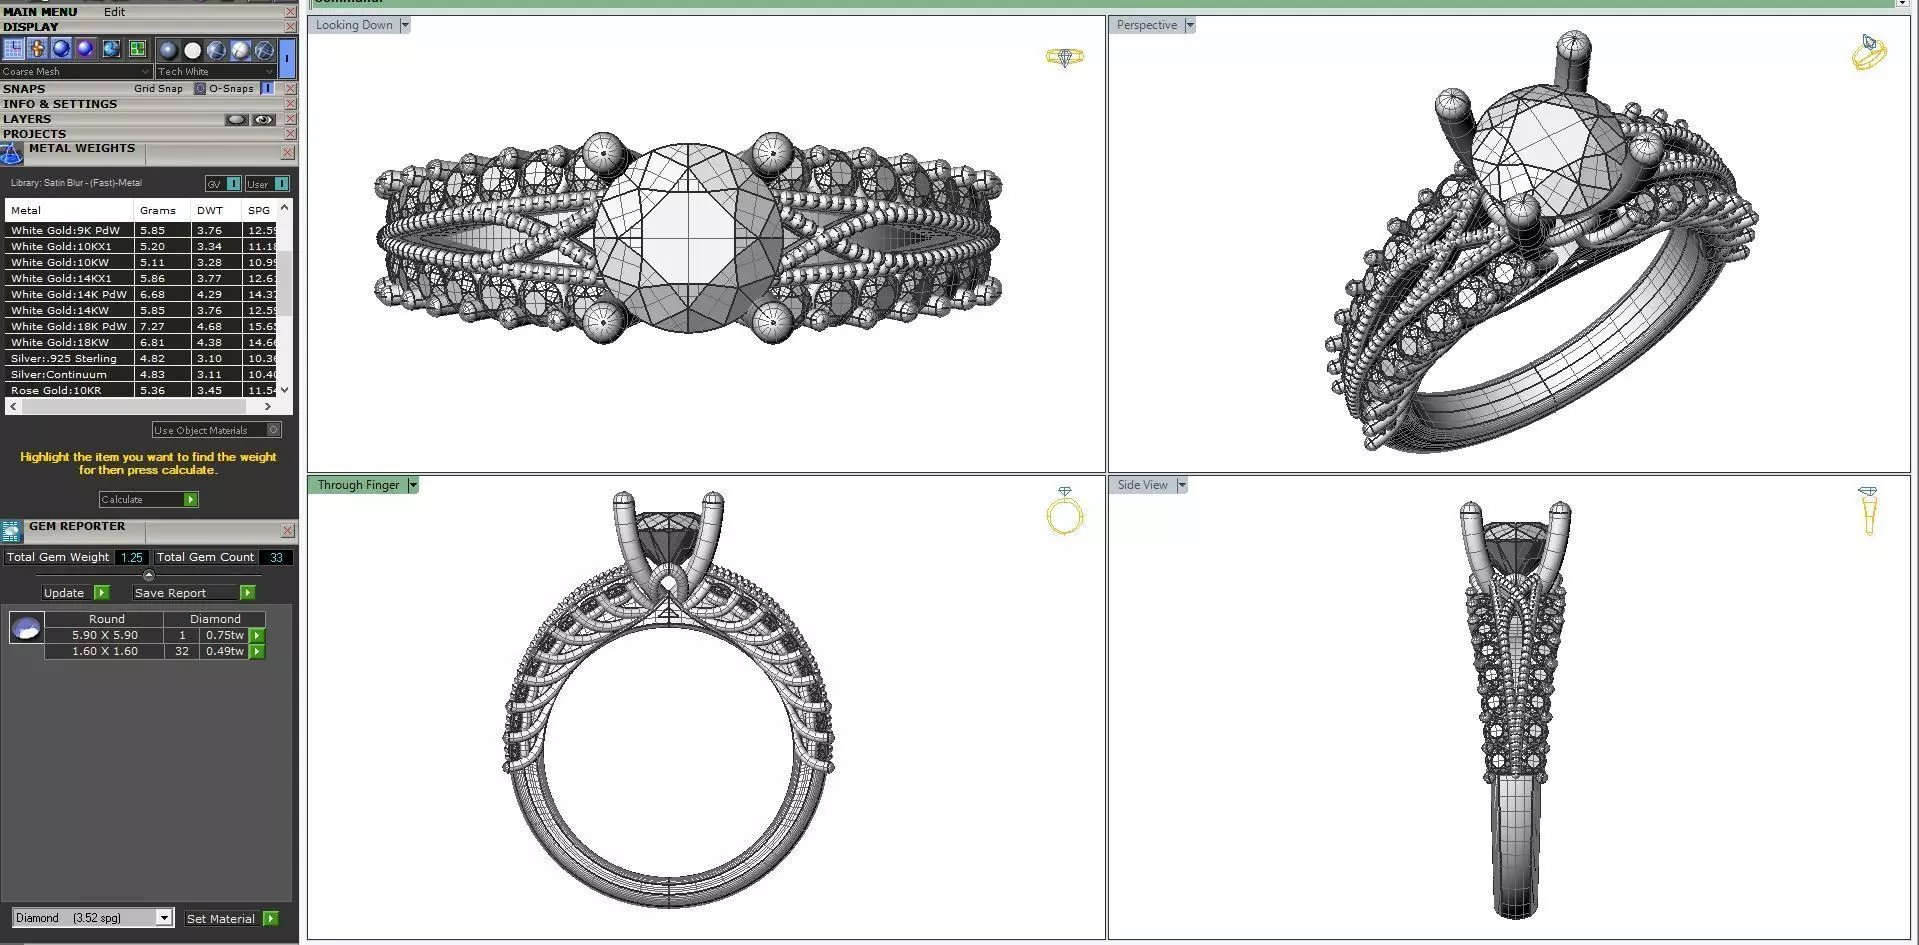Click the Update button
This screenshot has width=1919, height=945.
coord(68,593)
